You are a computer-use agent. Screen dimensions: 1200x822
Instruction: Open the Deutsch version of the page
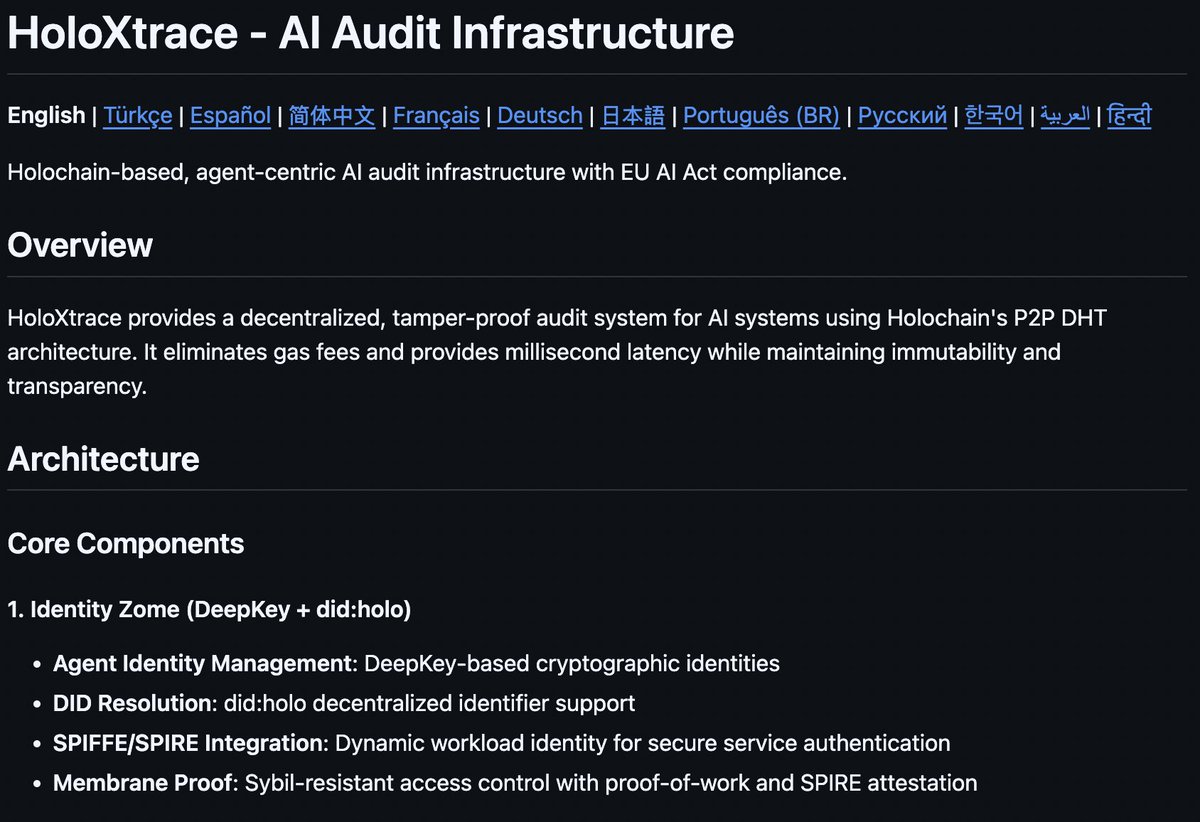point(540,115)
